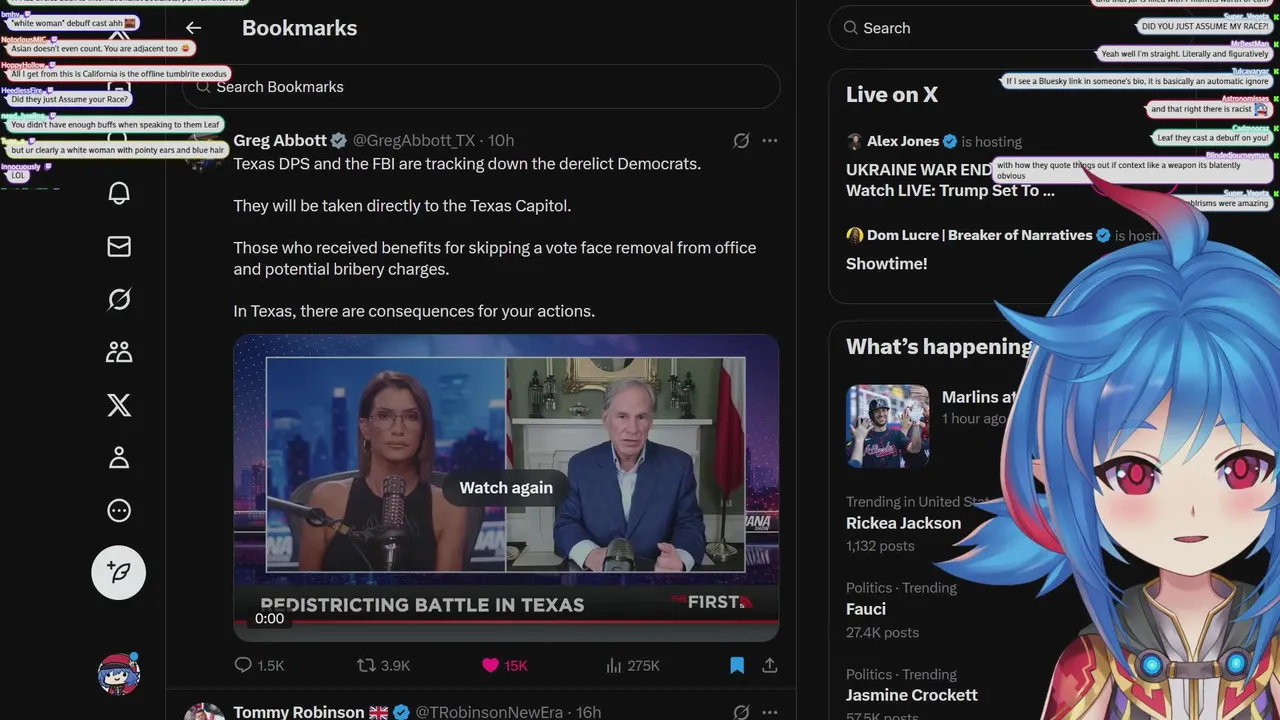Open account avatar at sidebar bottom
The image size is (1280, 720).
[x=119, y=674]
